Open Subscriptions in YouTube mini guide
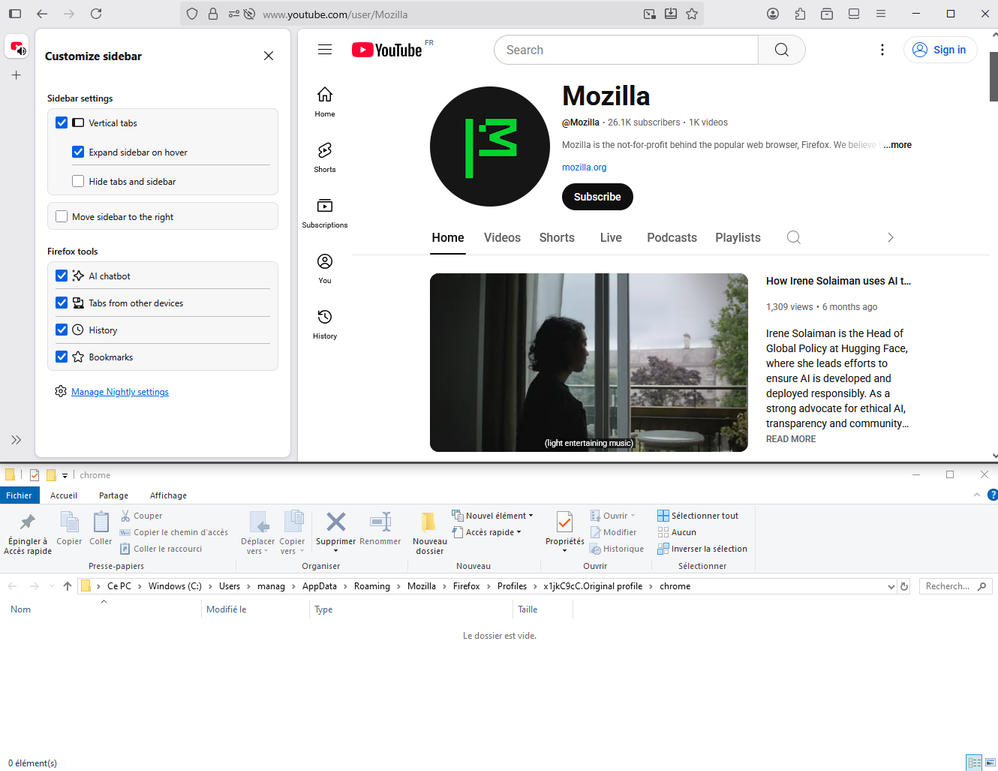 tap(325, 213)
